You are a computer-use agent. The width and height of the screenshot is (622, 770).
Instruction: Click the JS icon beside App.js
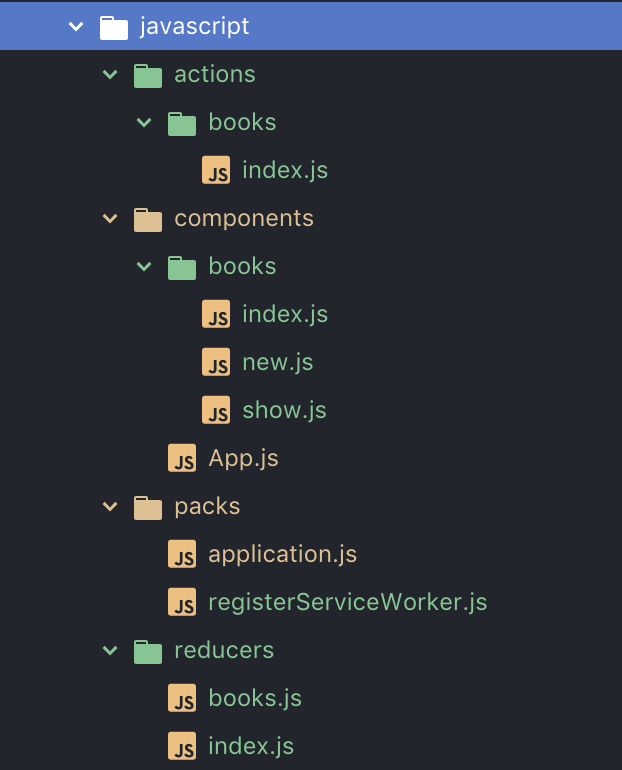[182, 459]
